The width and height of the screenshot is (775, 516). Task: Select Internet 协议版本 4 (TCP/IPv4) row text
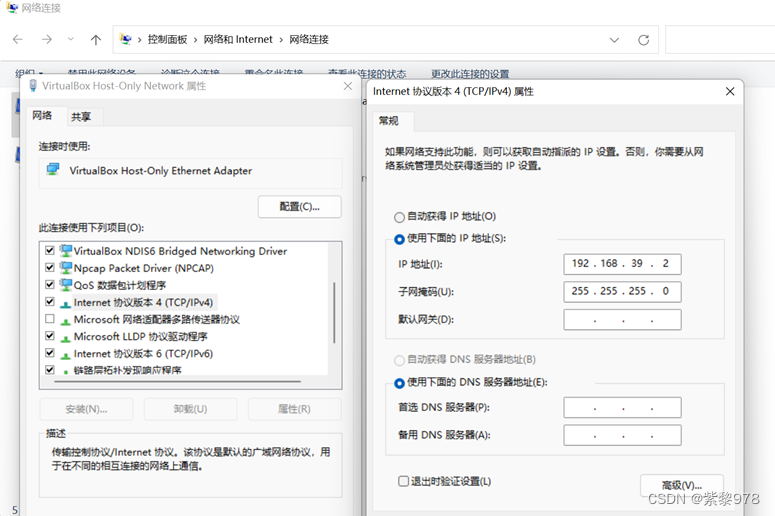[x=143, y=302]
